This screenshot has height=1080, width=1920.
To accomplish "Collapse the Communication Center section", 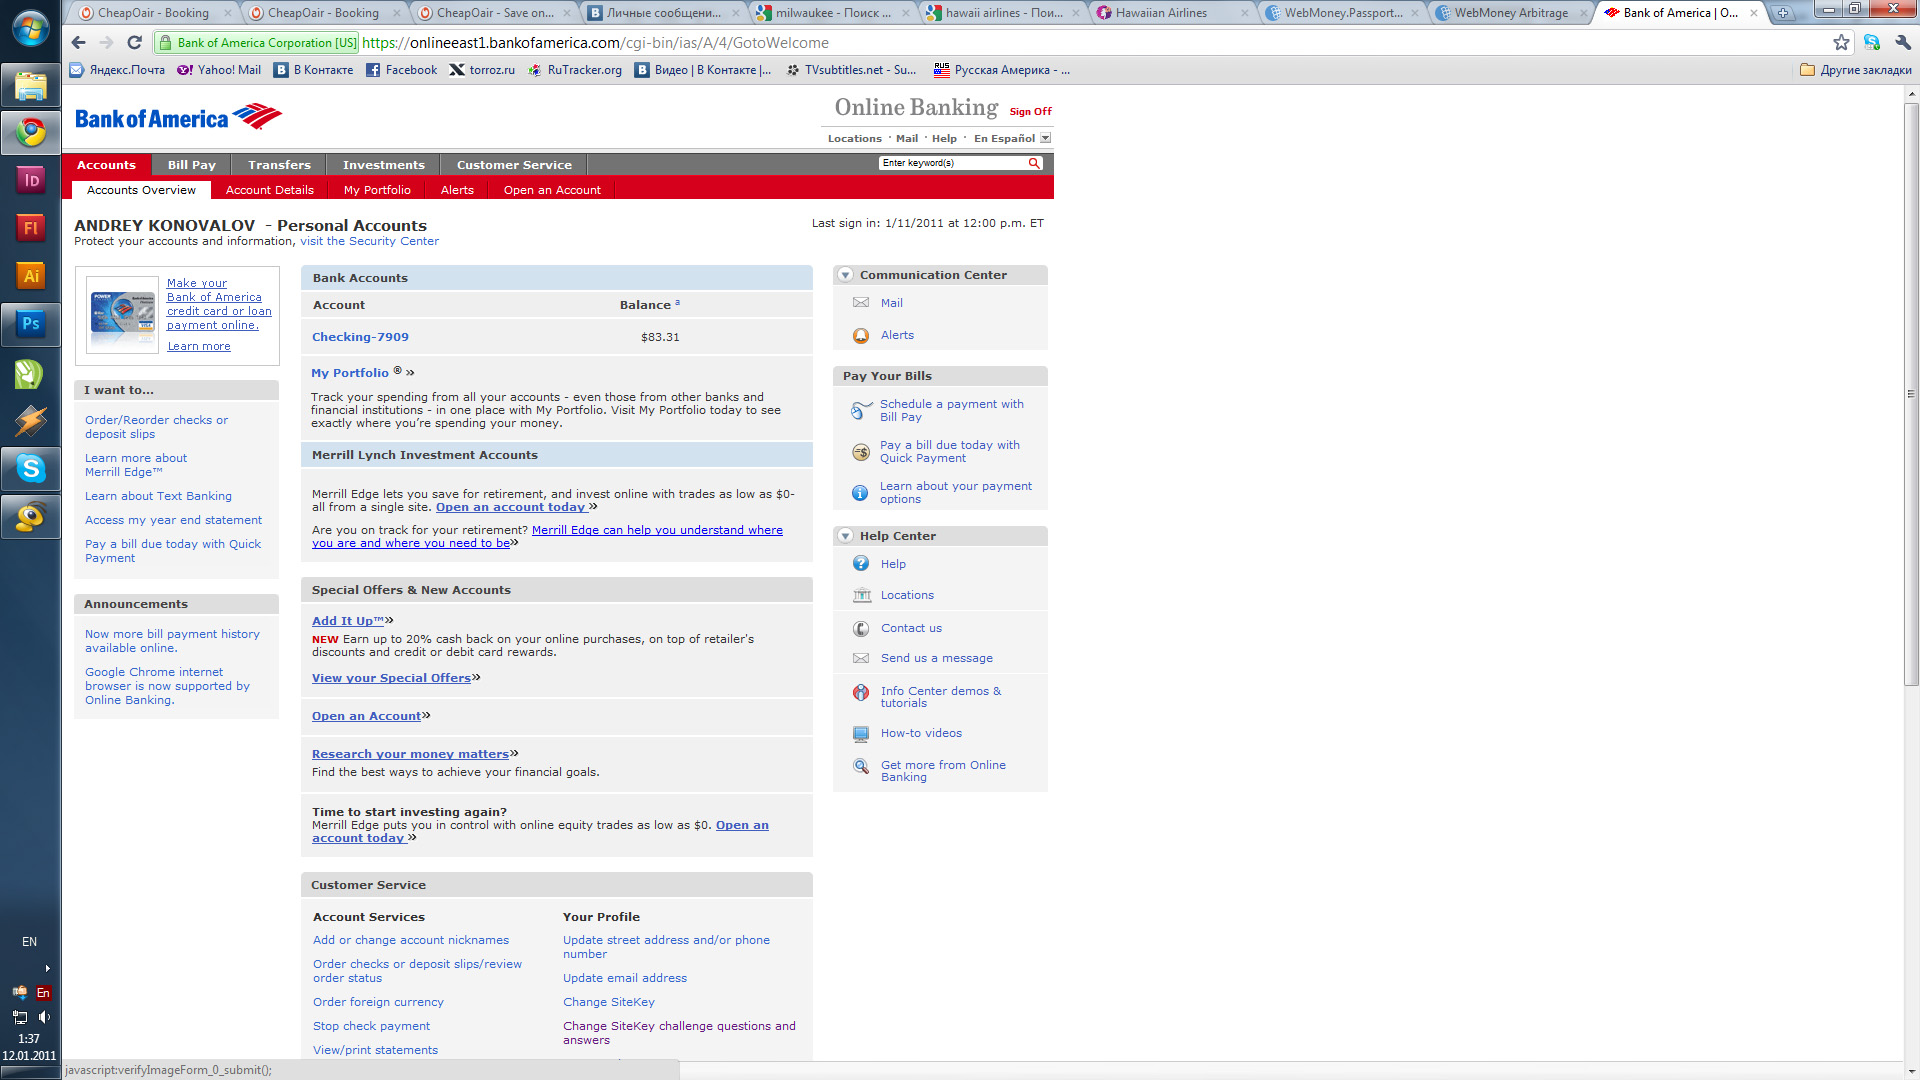I will click(x=845, y=275).
